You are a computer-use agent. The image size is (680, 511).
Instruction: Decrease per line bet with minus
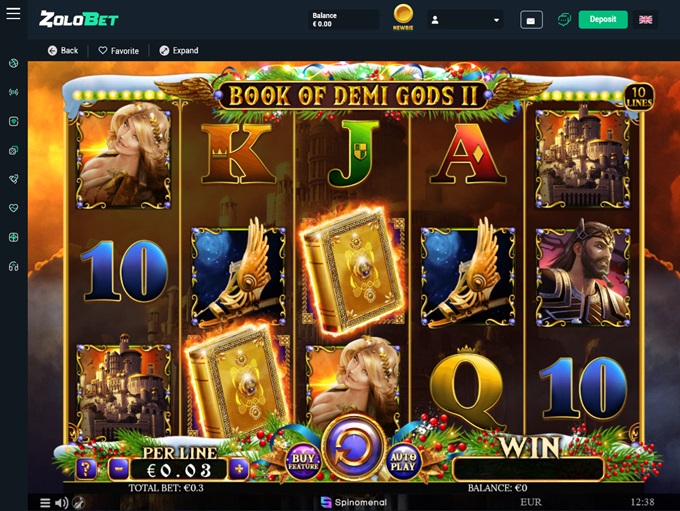(x=119, y=468)
